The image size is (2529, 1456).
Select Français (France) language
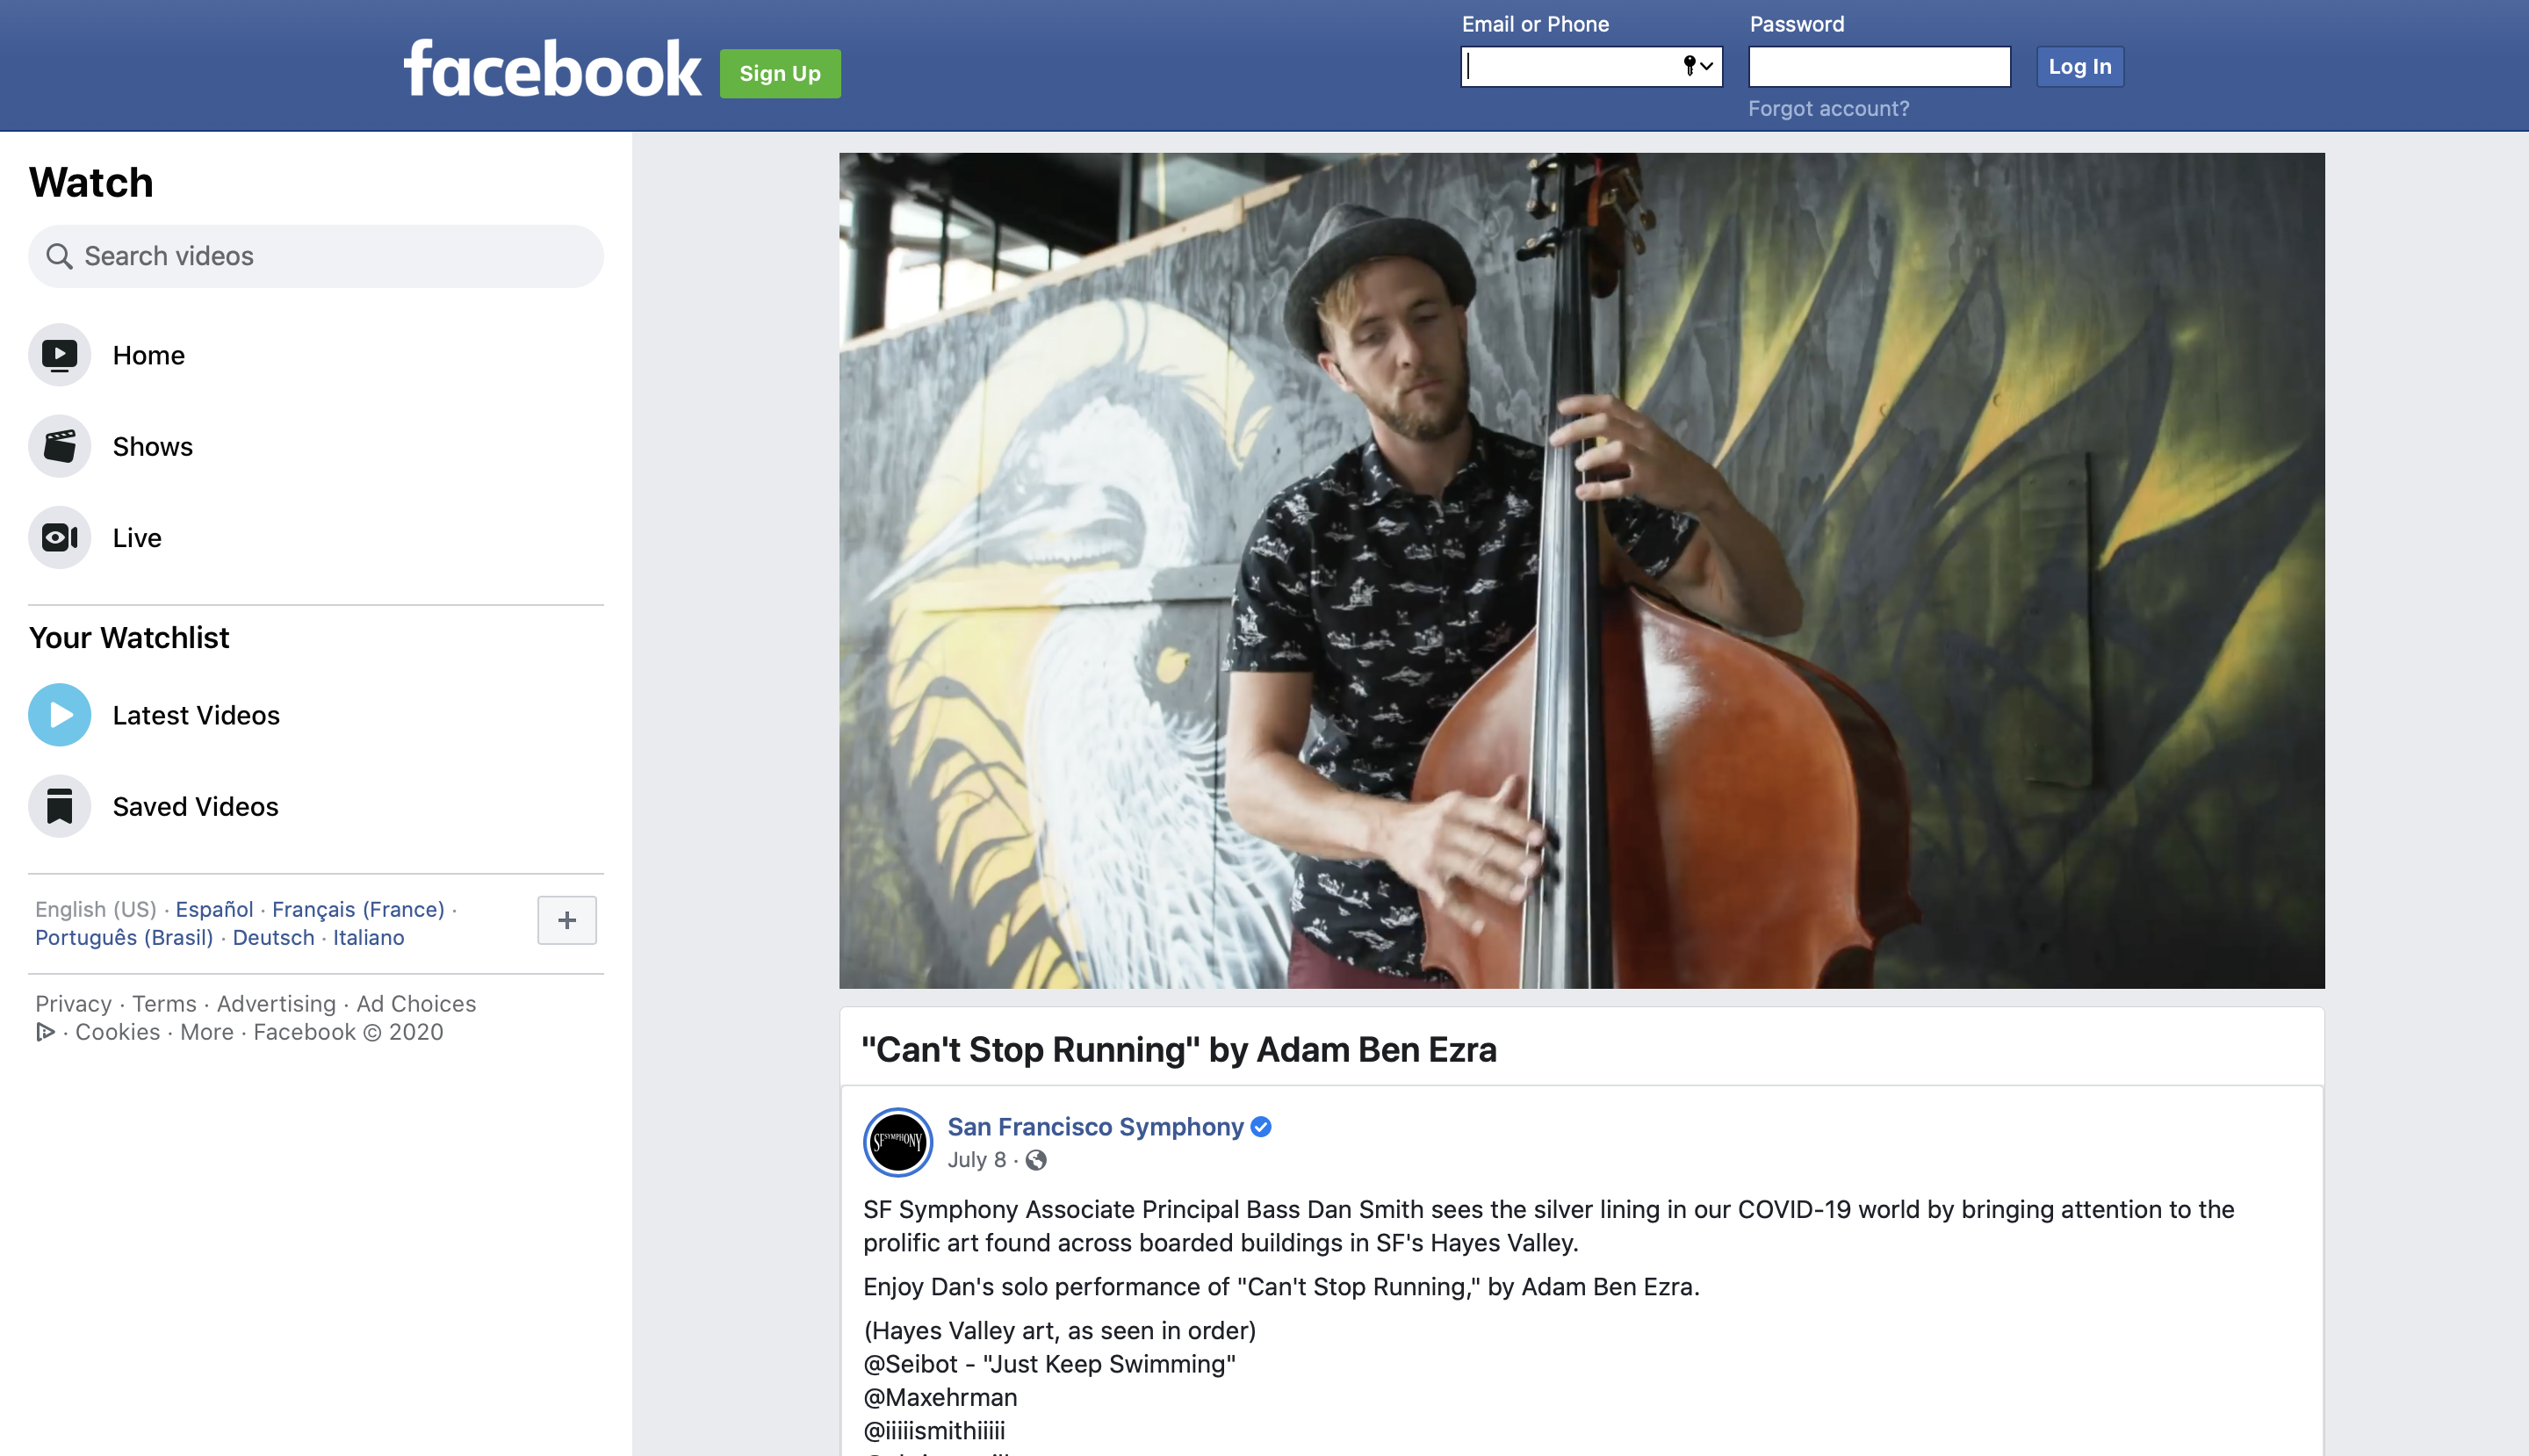click(x=358, y=909)
